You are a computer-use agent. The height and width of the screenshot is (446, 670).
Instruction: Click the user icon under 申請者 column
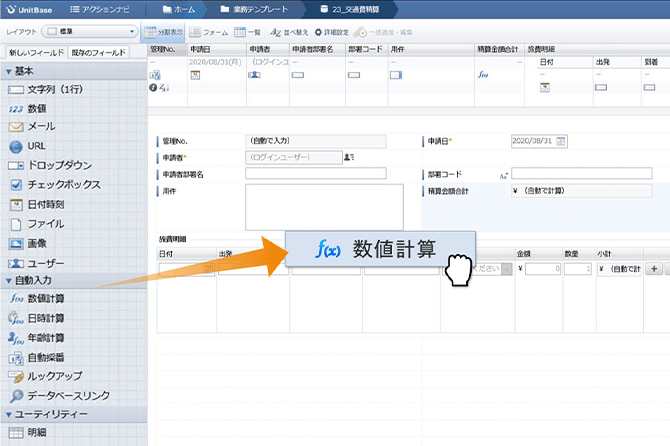click(x=254, y=75)
